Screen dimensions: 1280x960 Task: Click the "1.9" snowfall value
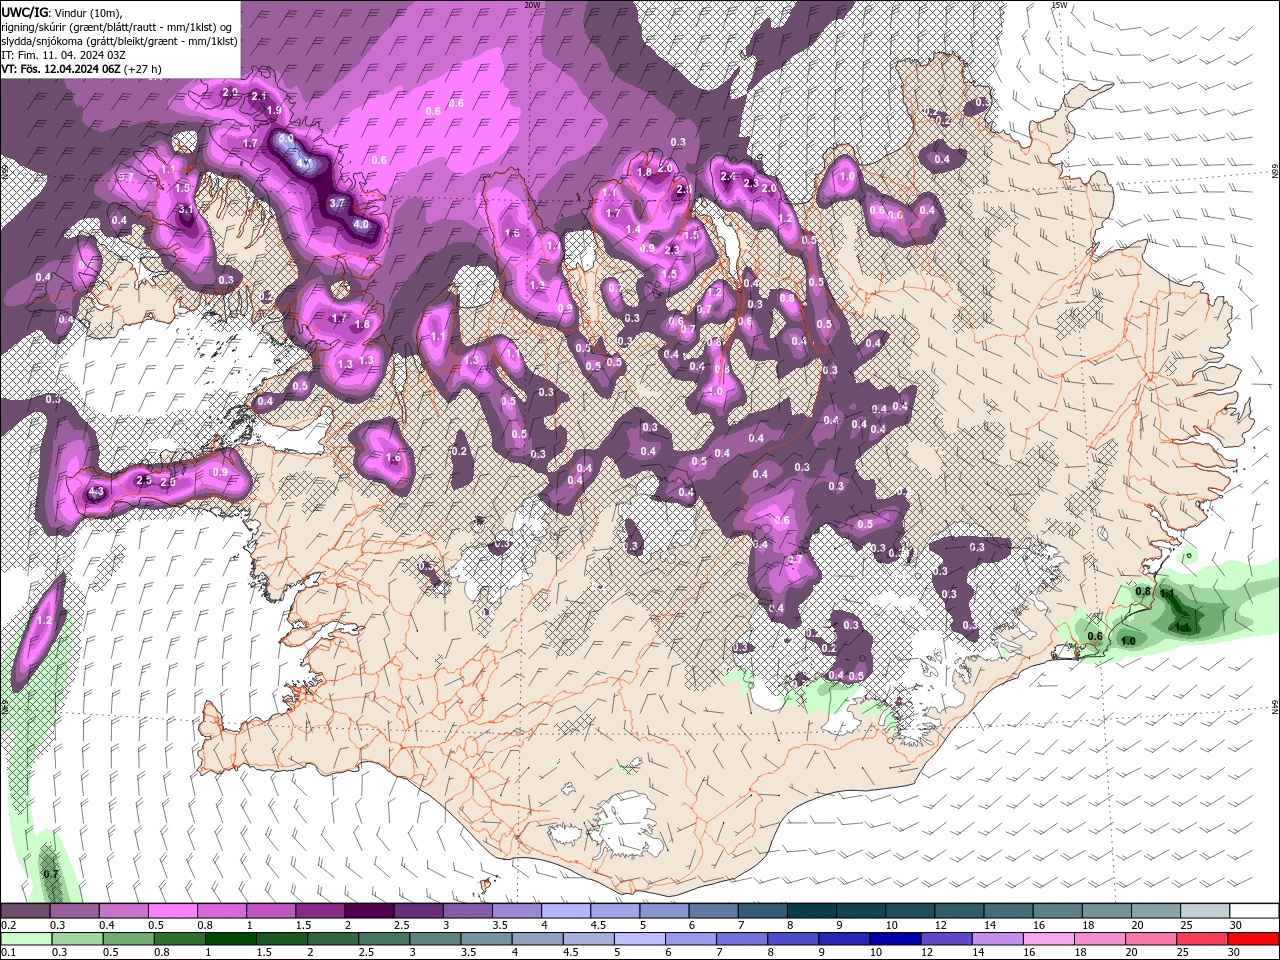(274, 110)
